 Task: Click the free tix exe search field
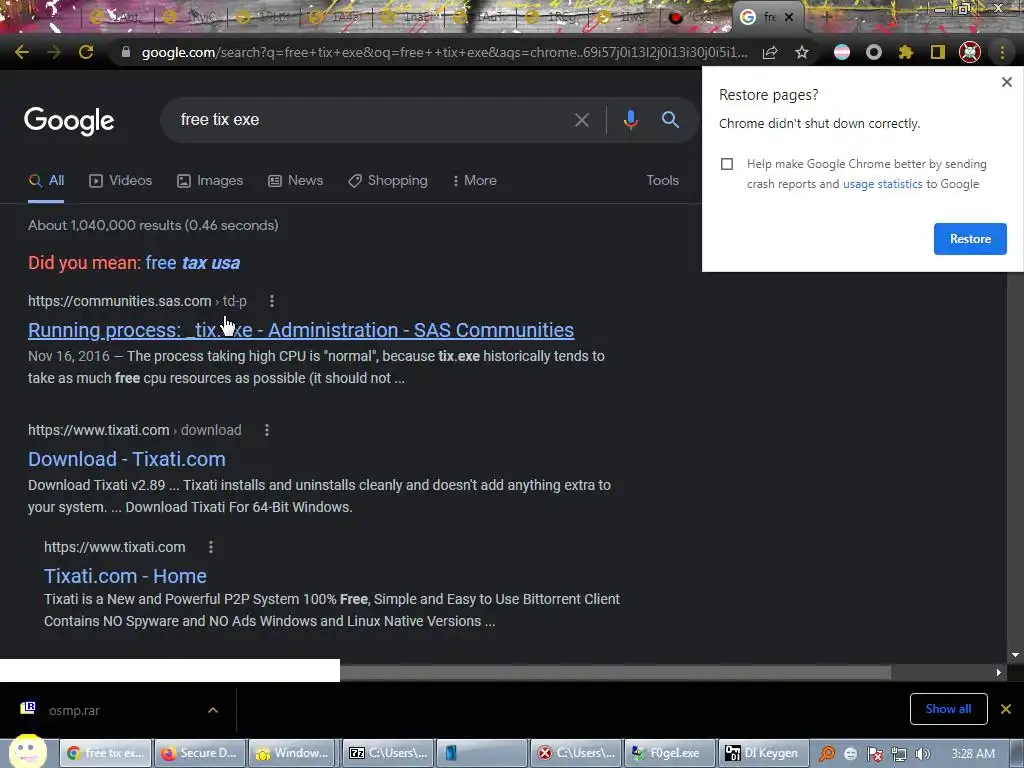372,120
